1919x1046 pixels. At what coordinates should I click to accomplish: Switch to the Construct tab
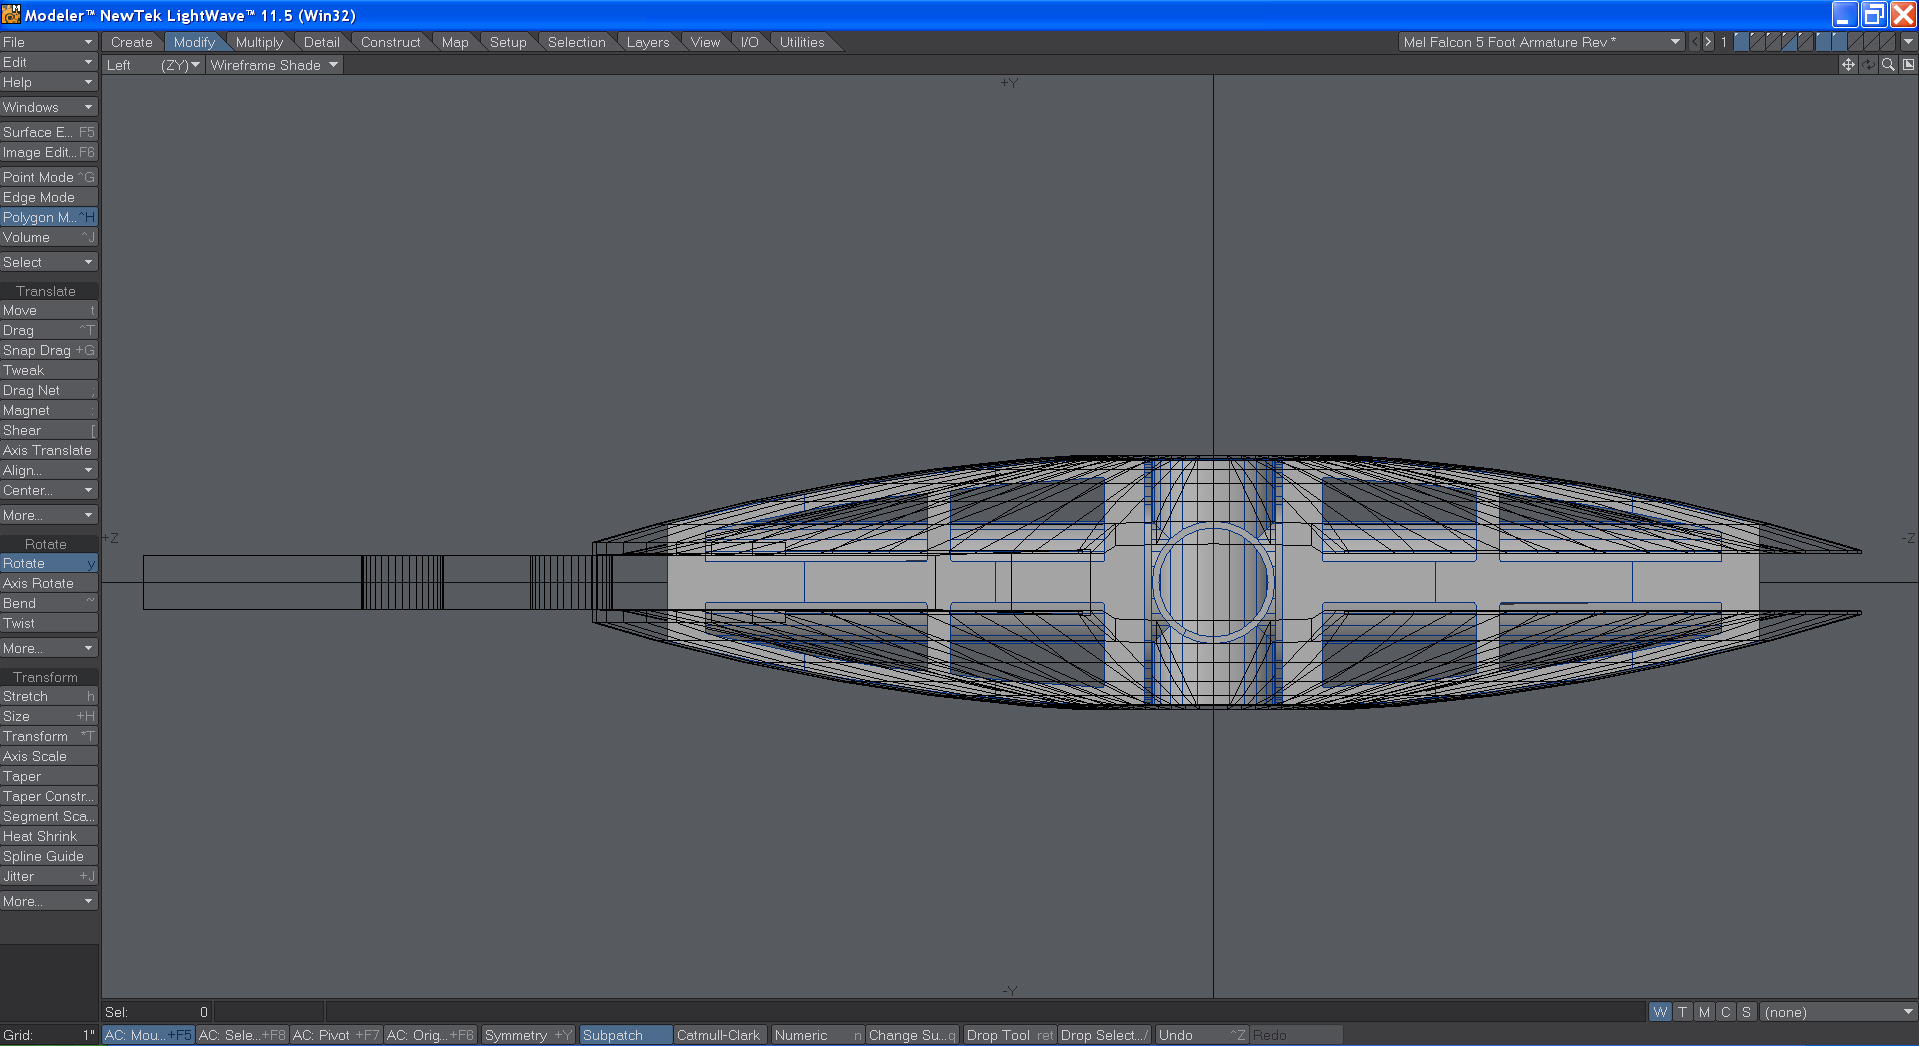point(391,42)
